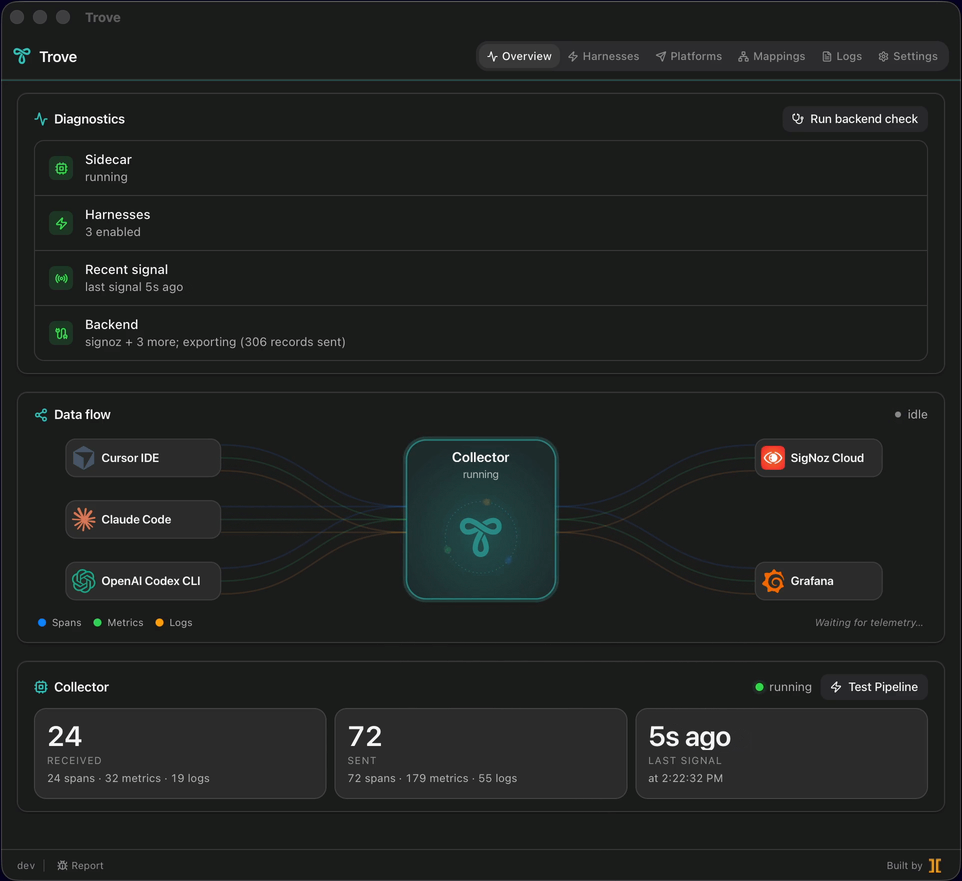Click the green running status dot
The width and height of the screenshot is (962, 881).
[x=760, y=687]
